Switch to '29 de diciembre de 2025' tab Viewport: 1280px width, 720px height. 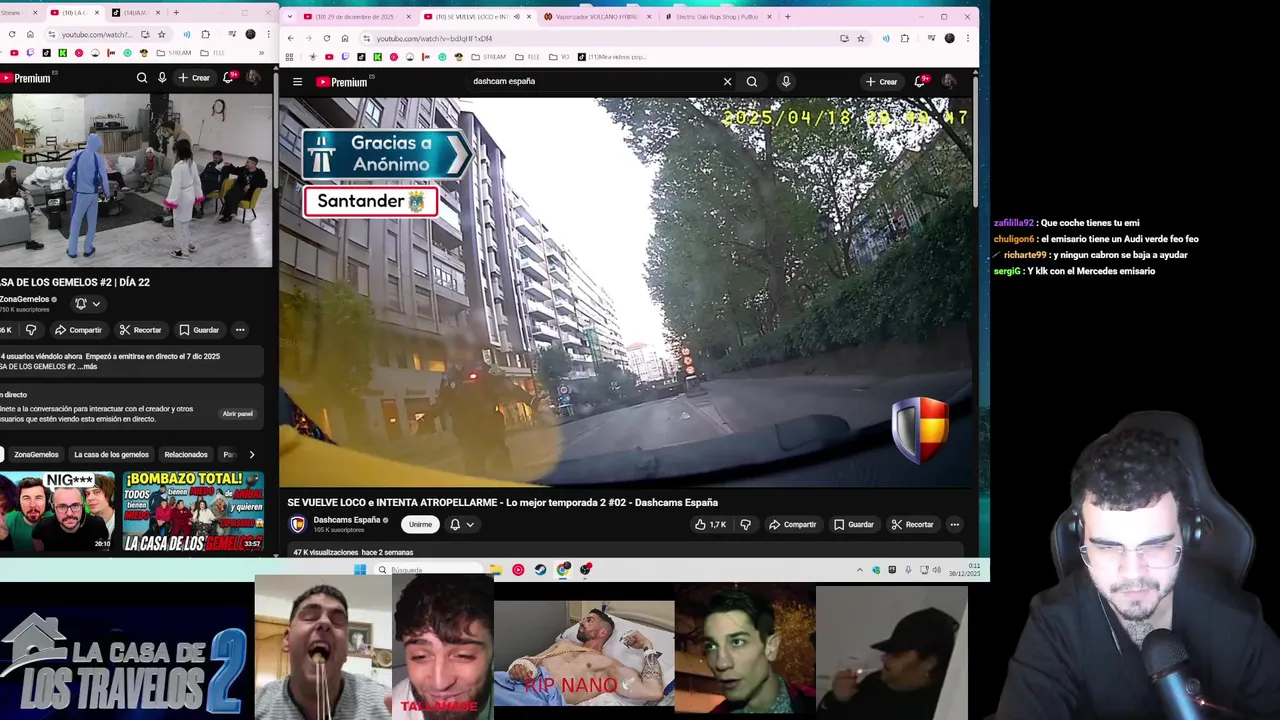click(x=355, y=16)
